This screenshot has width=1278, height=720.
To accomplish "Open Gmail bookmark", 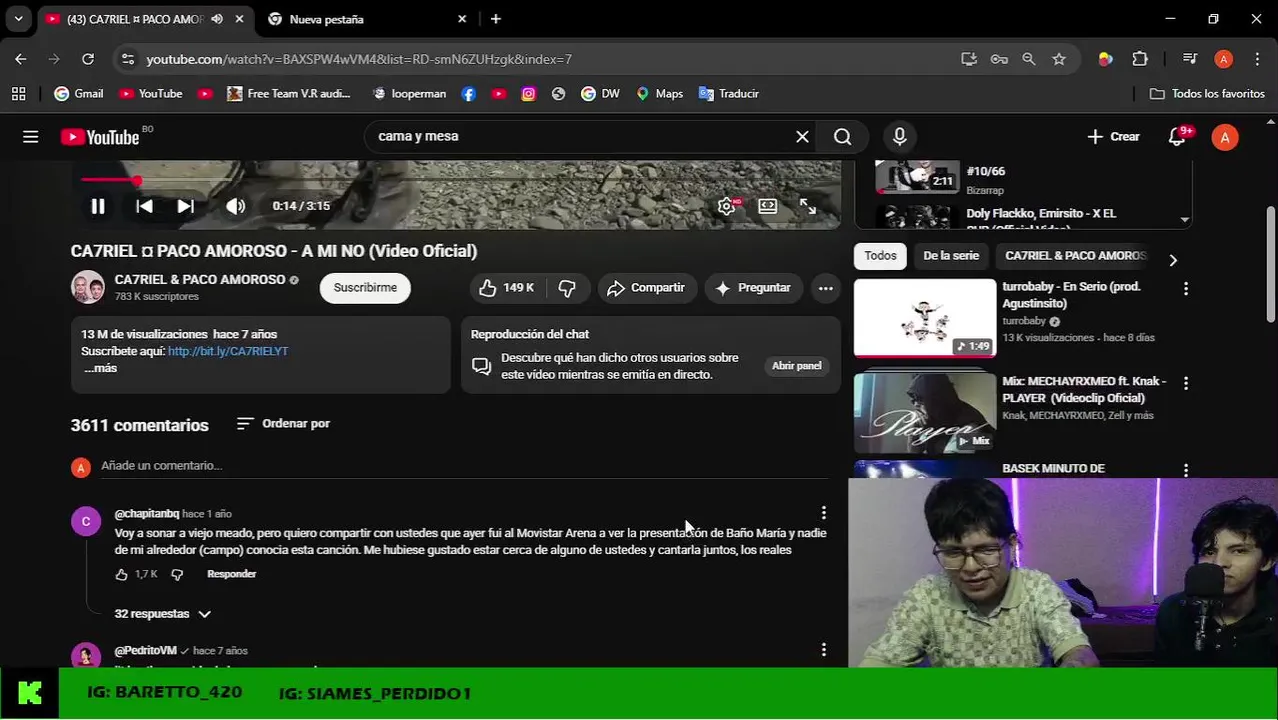I will (79, 94).
